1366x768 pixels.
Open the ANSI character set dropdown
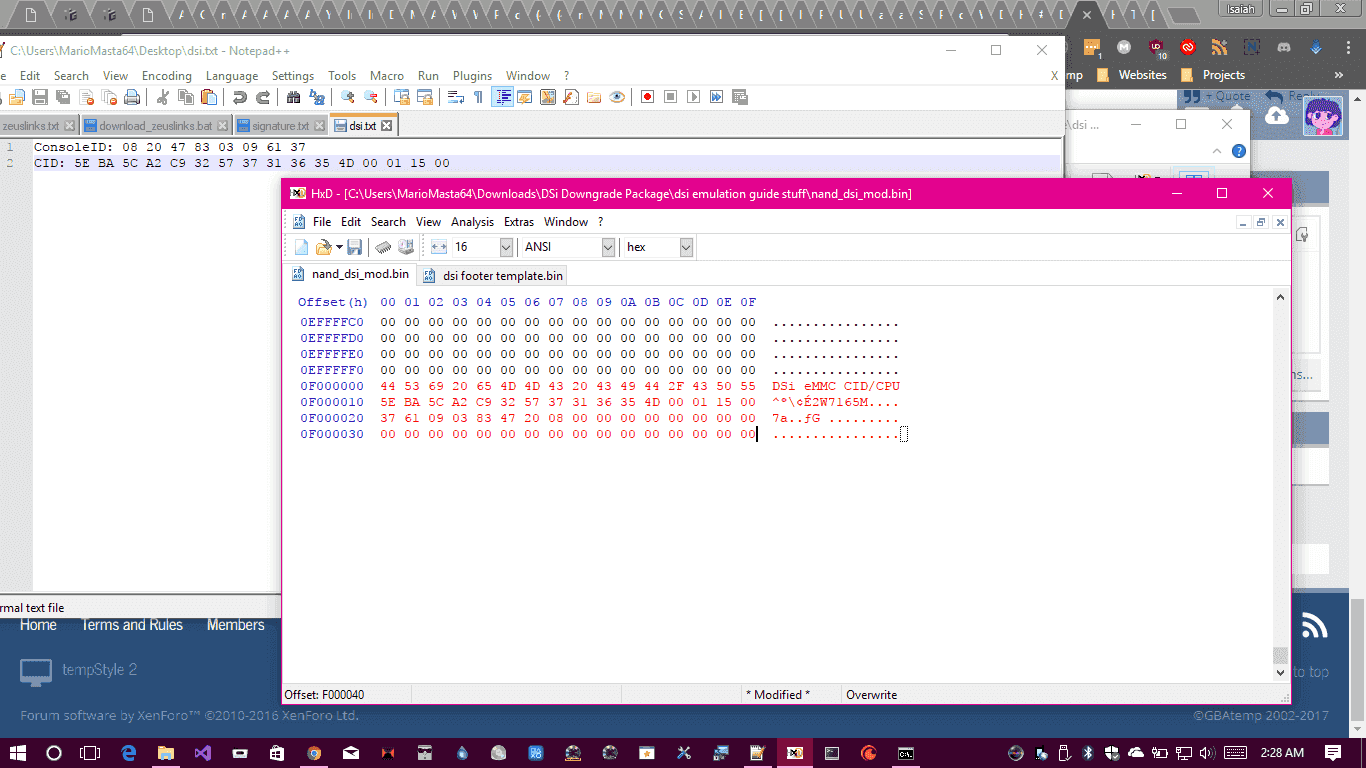(x=608, y=247)
